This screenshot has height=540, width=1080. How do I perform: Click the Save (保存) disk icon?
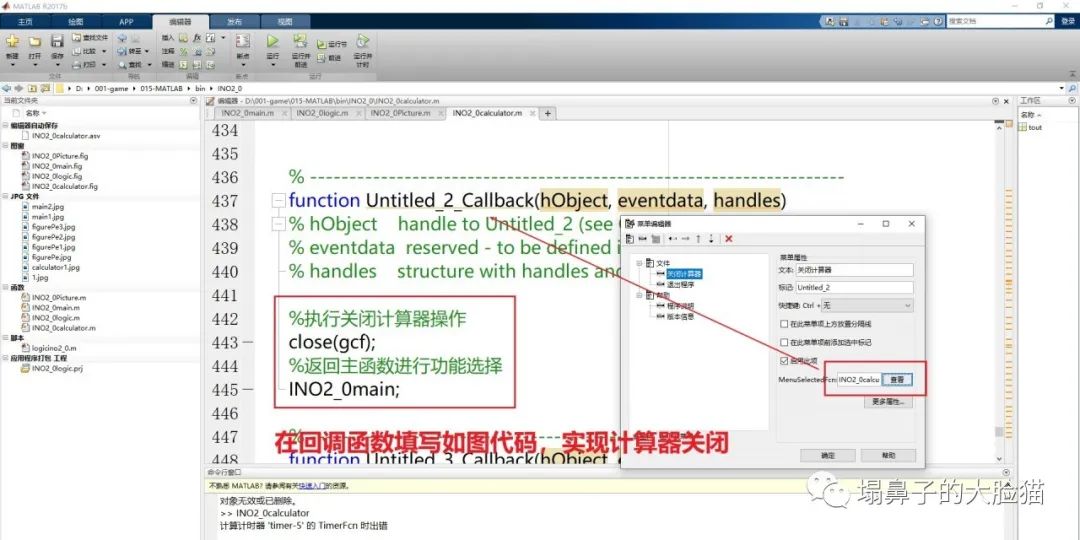pyautogui.click(x=57, y=41)
